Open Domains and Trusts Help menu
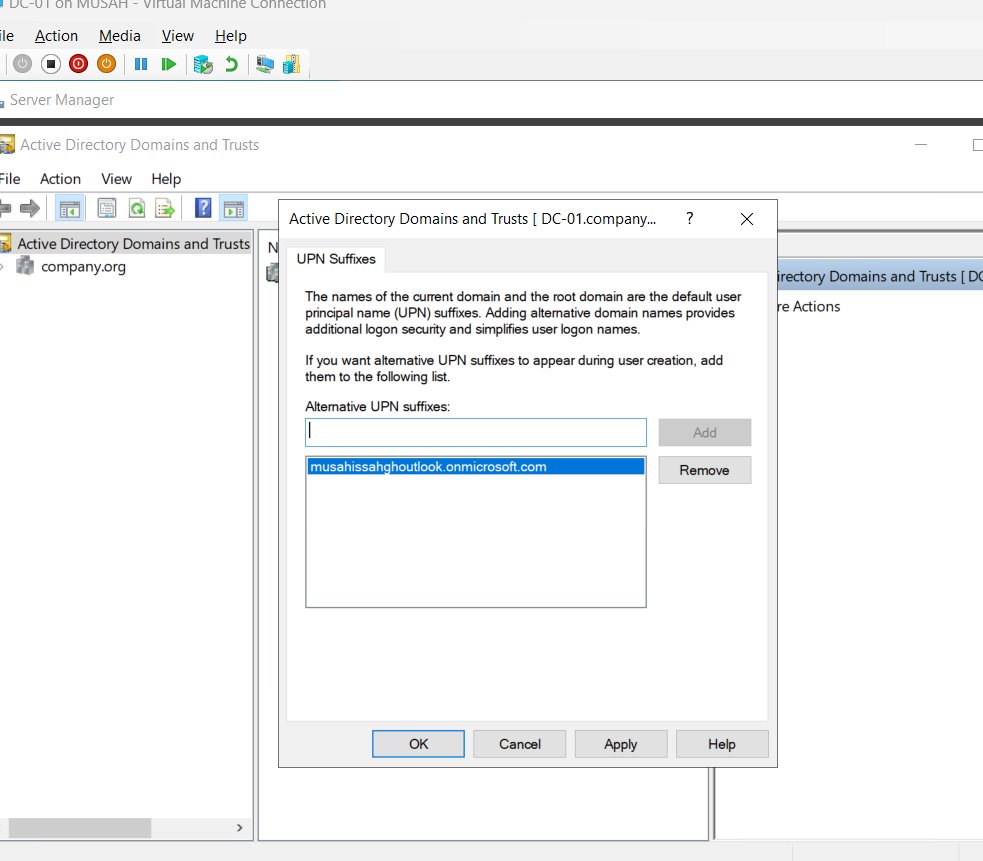 pyautogui.click(x=166, y=179)
